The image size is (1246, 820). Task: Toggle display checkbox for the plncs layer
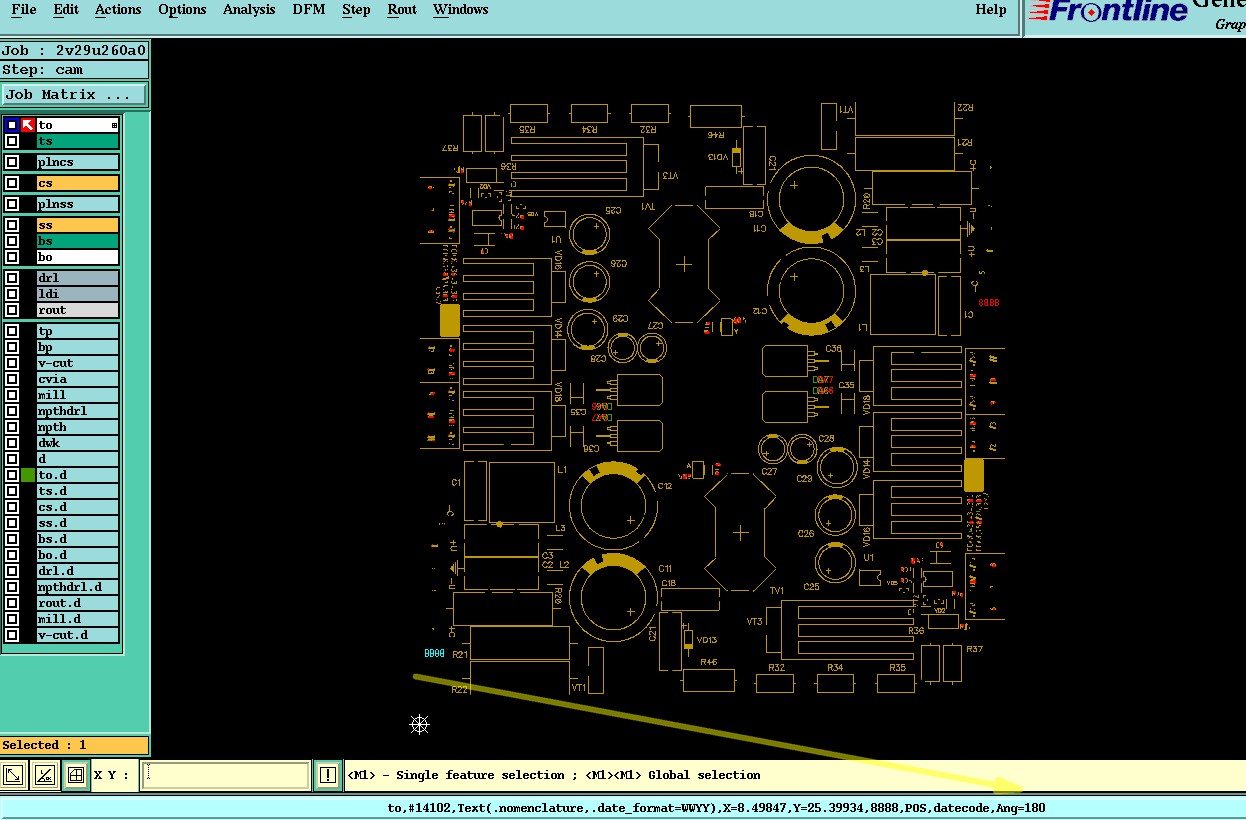[12, 162]
